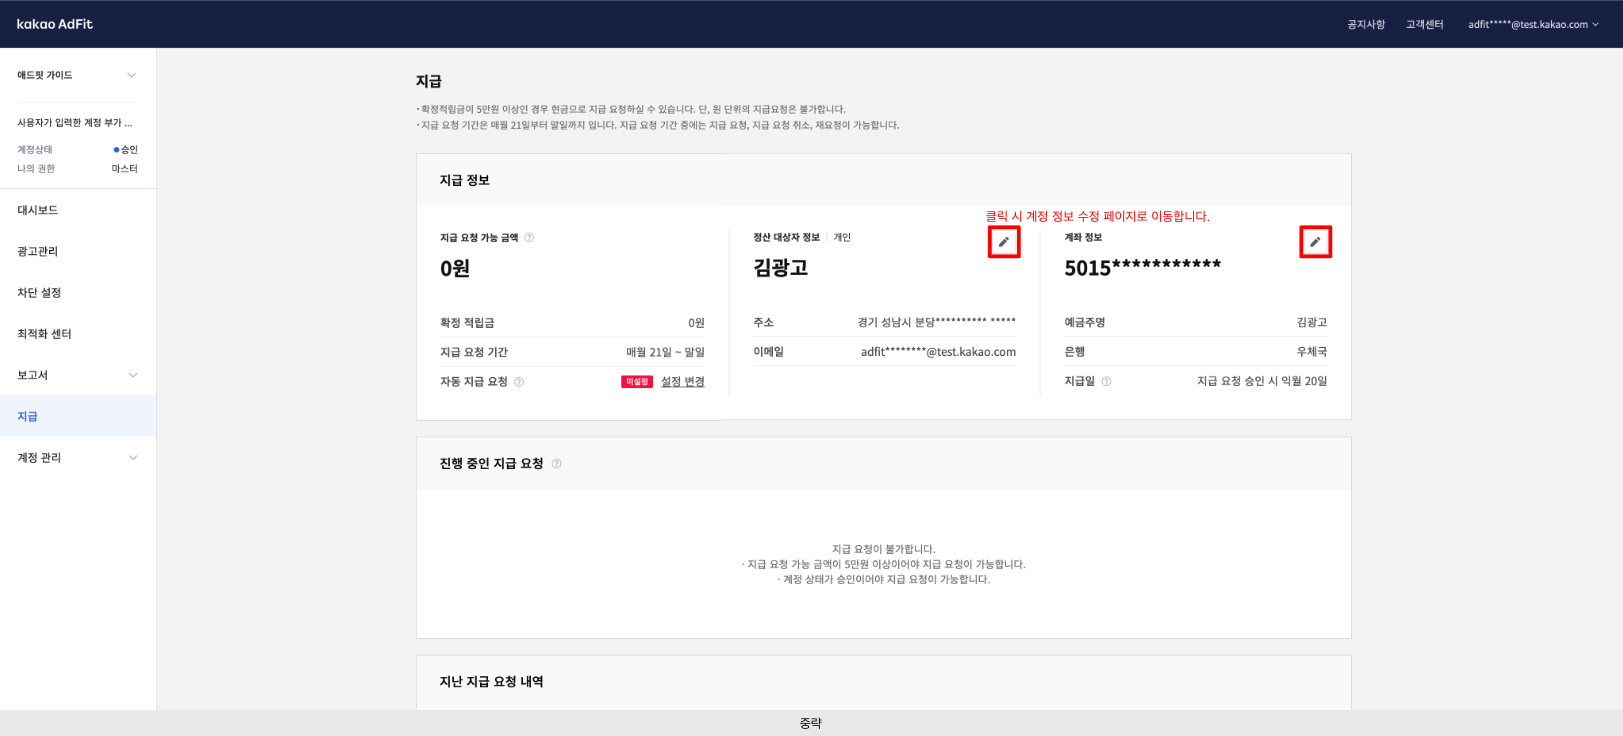The height and width of the screenshot is (736, 1623).
Task: Click pencil edit icon for 계좌 정보
Action: click(x=1315, y=242)
